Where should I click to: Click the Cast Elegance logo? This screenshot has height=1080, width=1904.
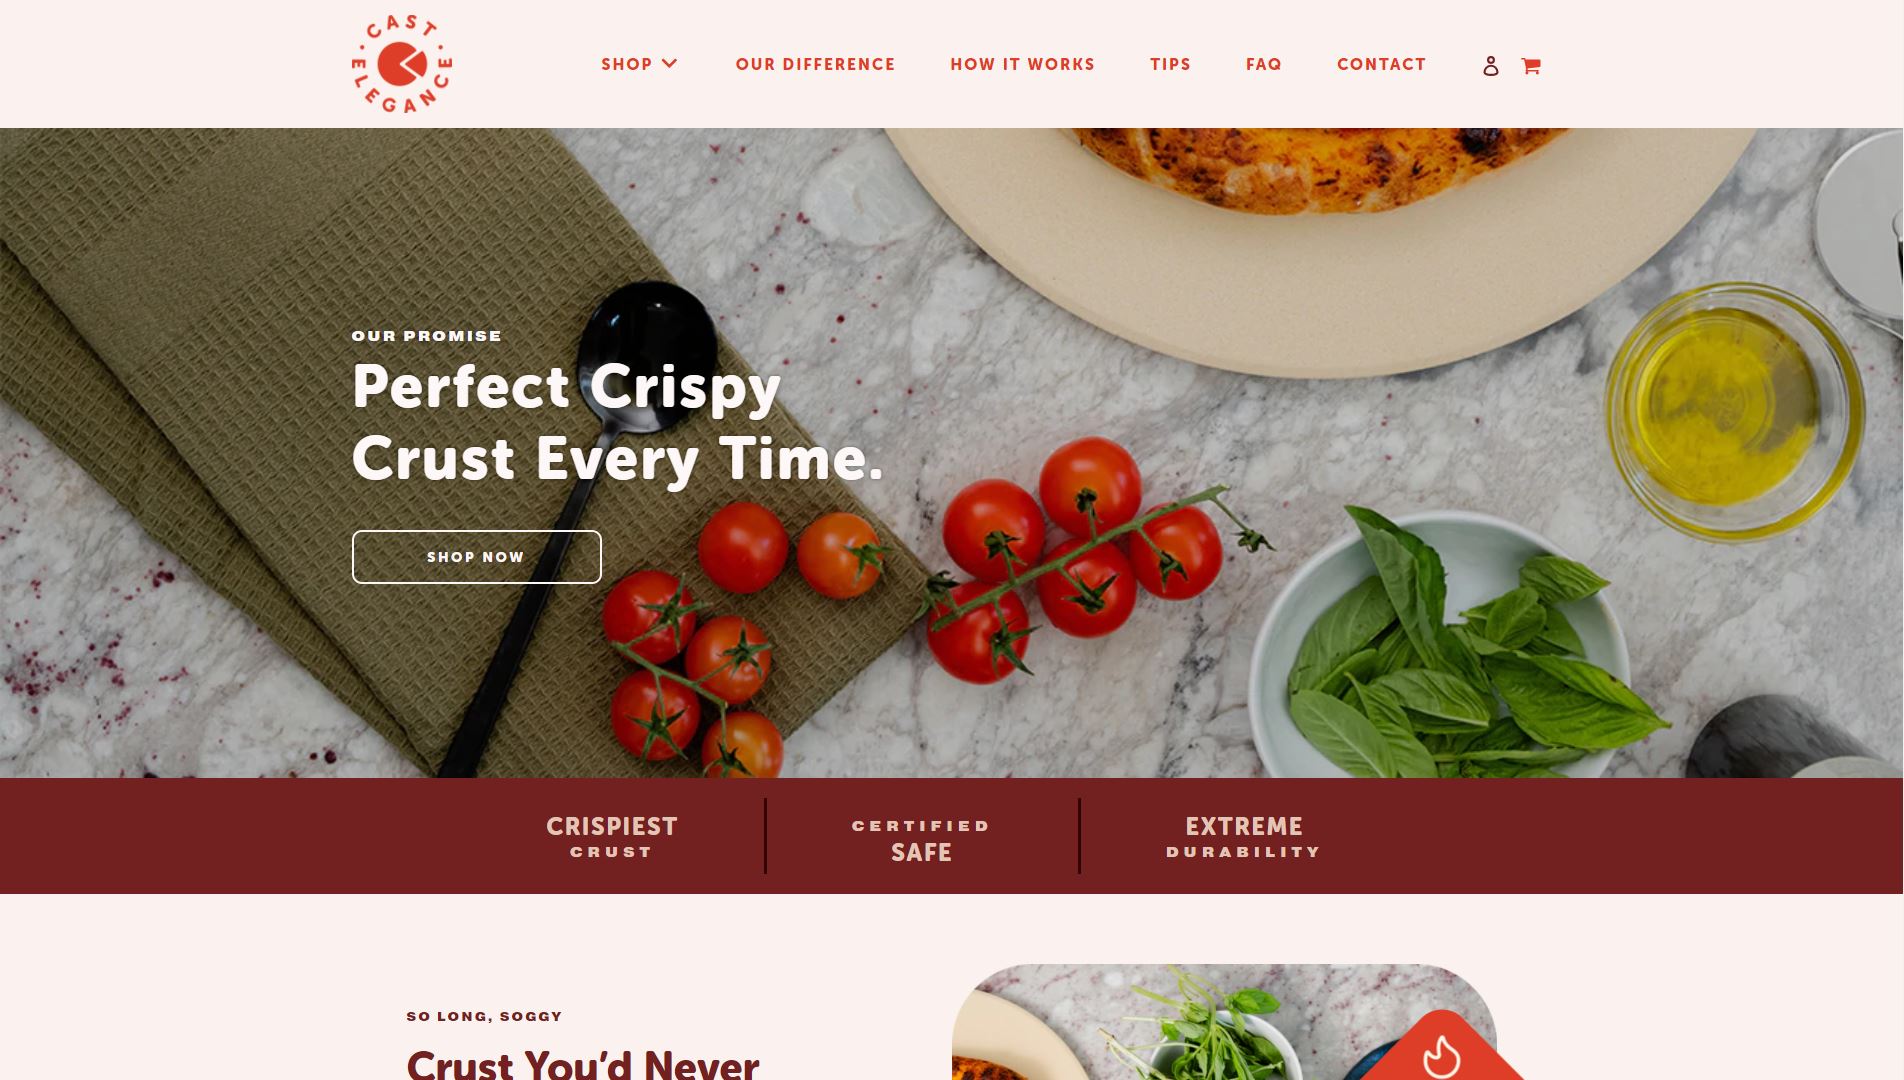402,63
